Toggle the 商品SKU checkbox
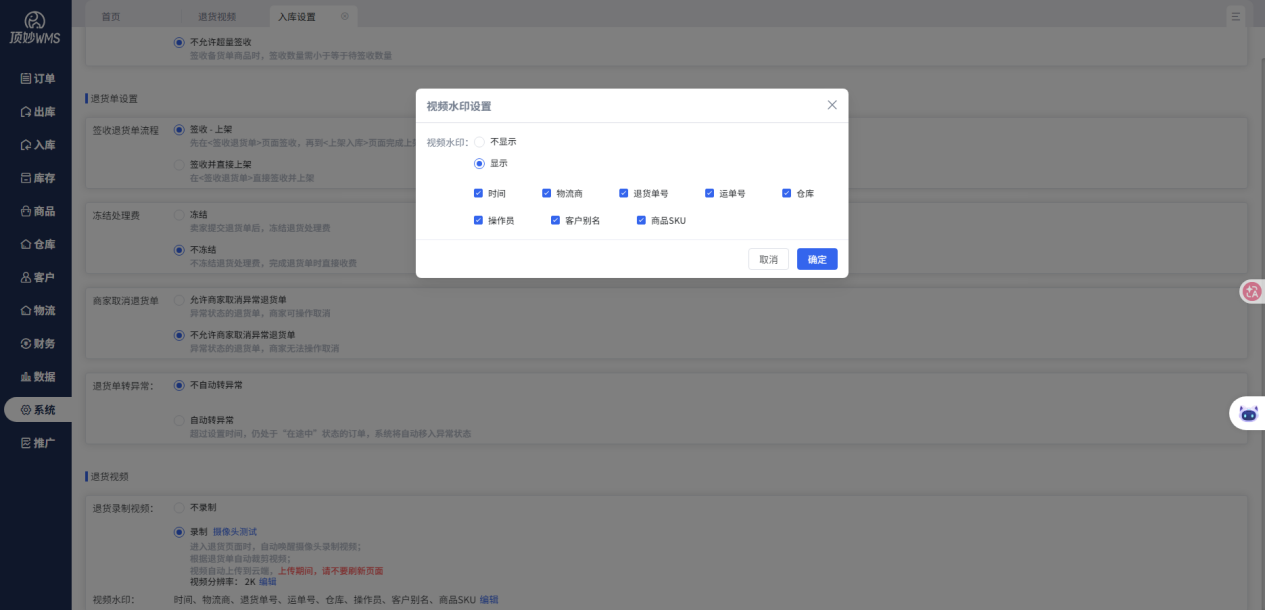The height and width of the screenshot is (610, 1265). (x=641, y=220)
